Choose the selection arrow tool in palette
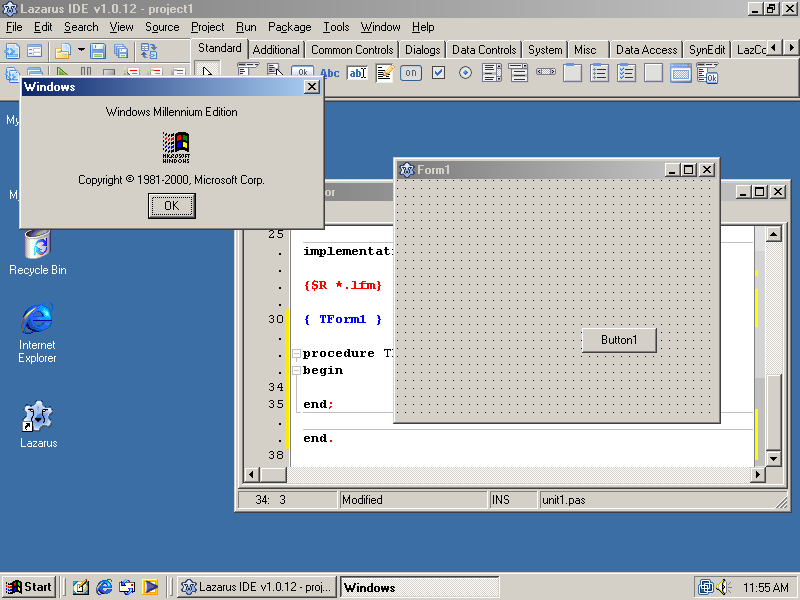The height and width of the screenshot is (600, 800). click(x=207, y=72)
